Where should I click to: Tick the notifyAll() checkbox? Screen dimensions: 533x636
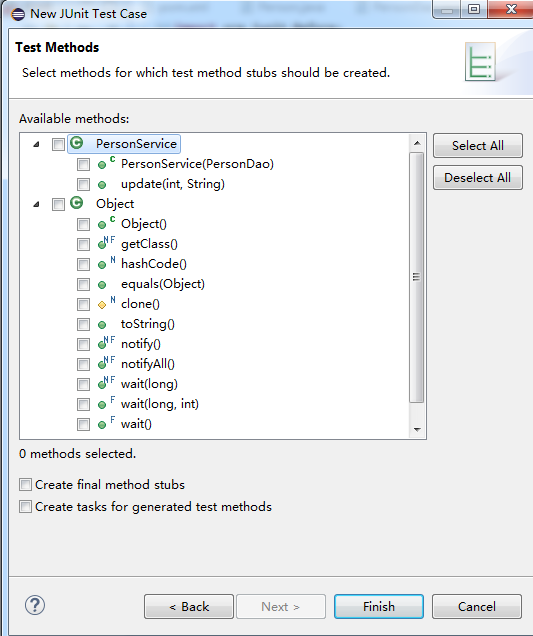click(x=84, y=364)
